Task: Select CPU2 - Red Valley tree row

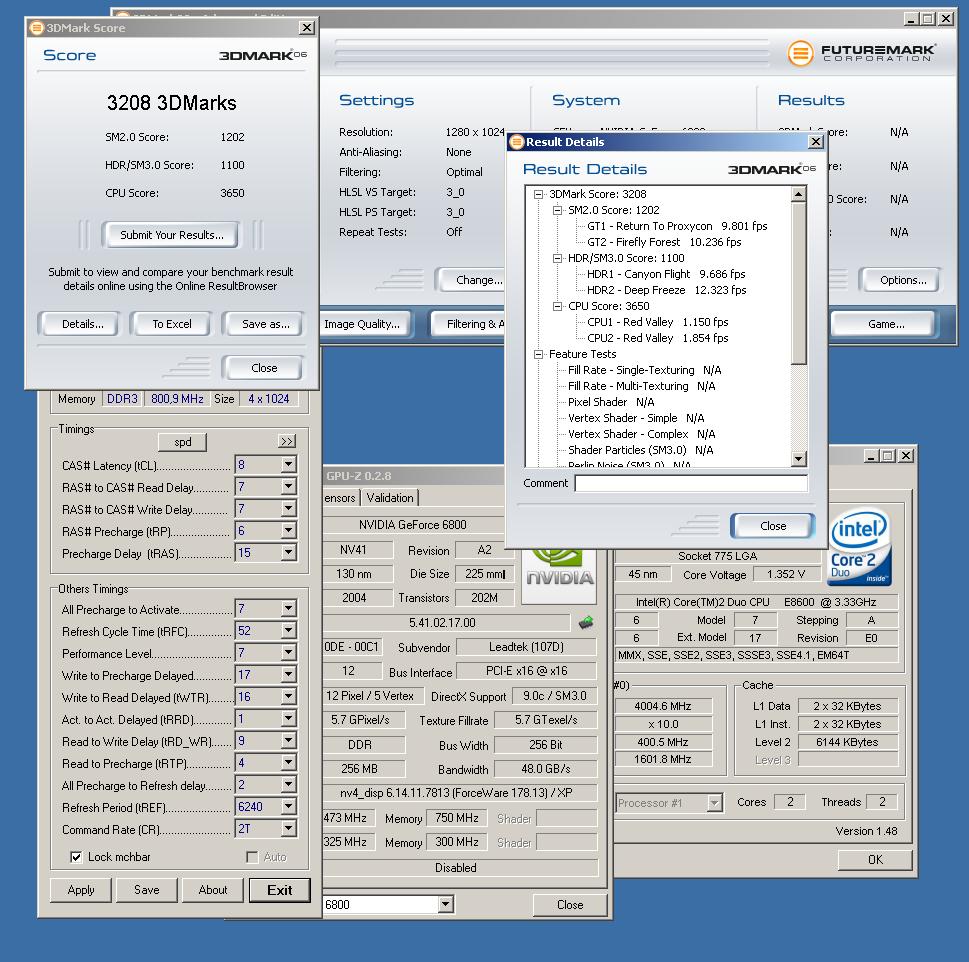Action: point(658,339)
